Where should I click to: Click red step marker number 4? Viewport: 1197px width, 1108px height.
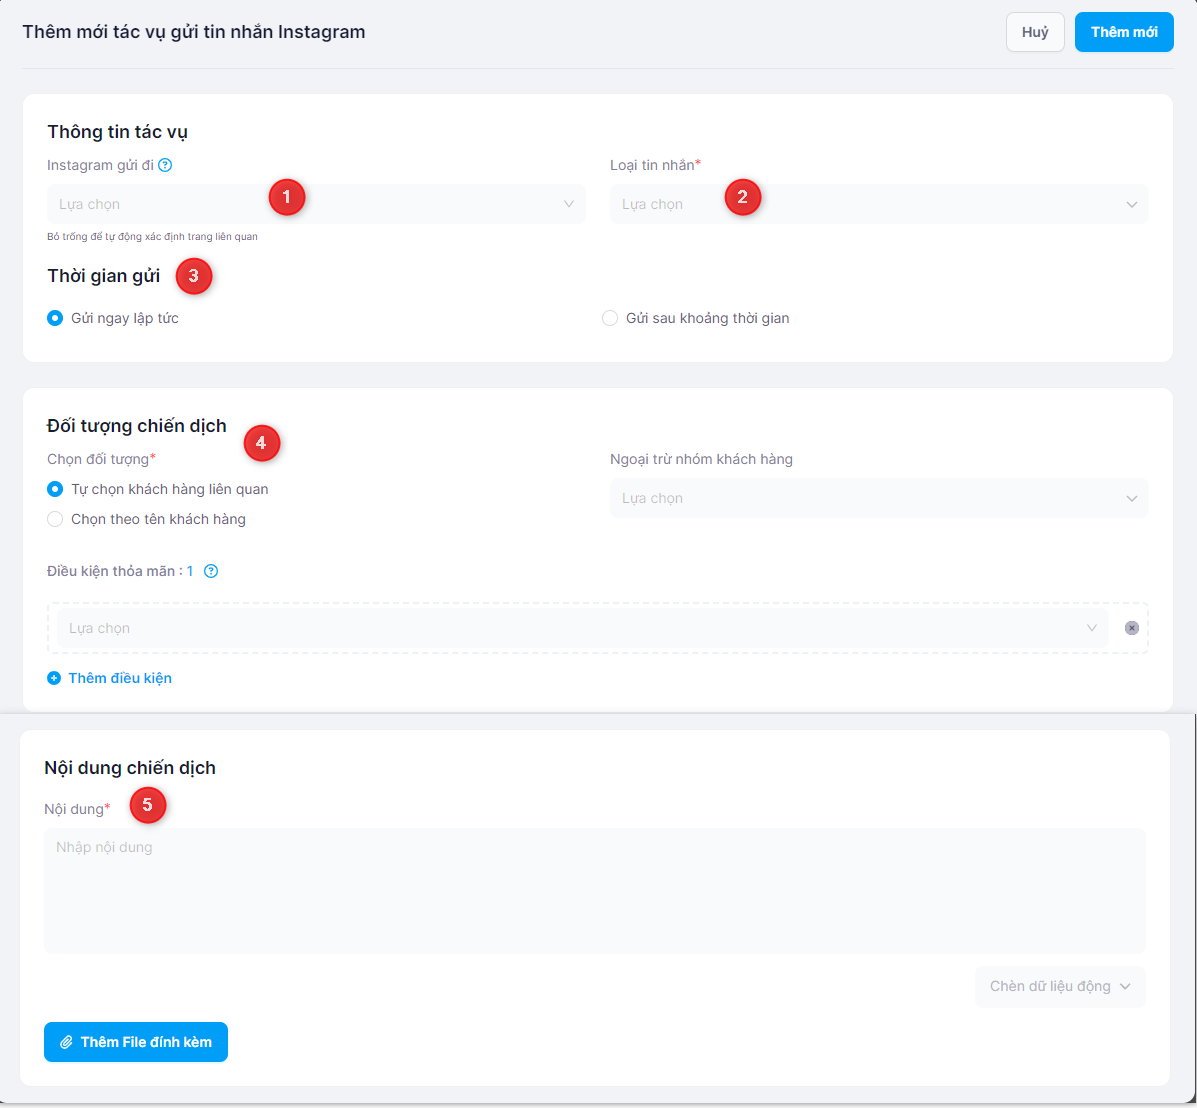click(x=261, y=442)
